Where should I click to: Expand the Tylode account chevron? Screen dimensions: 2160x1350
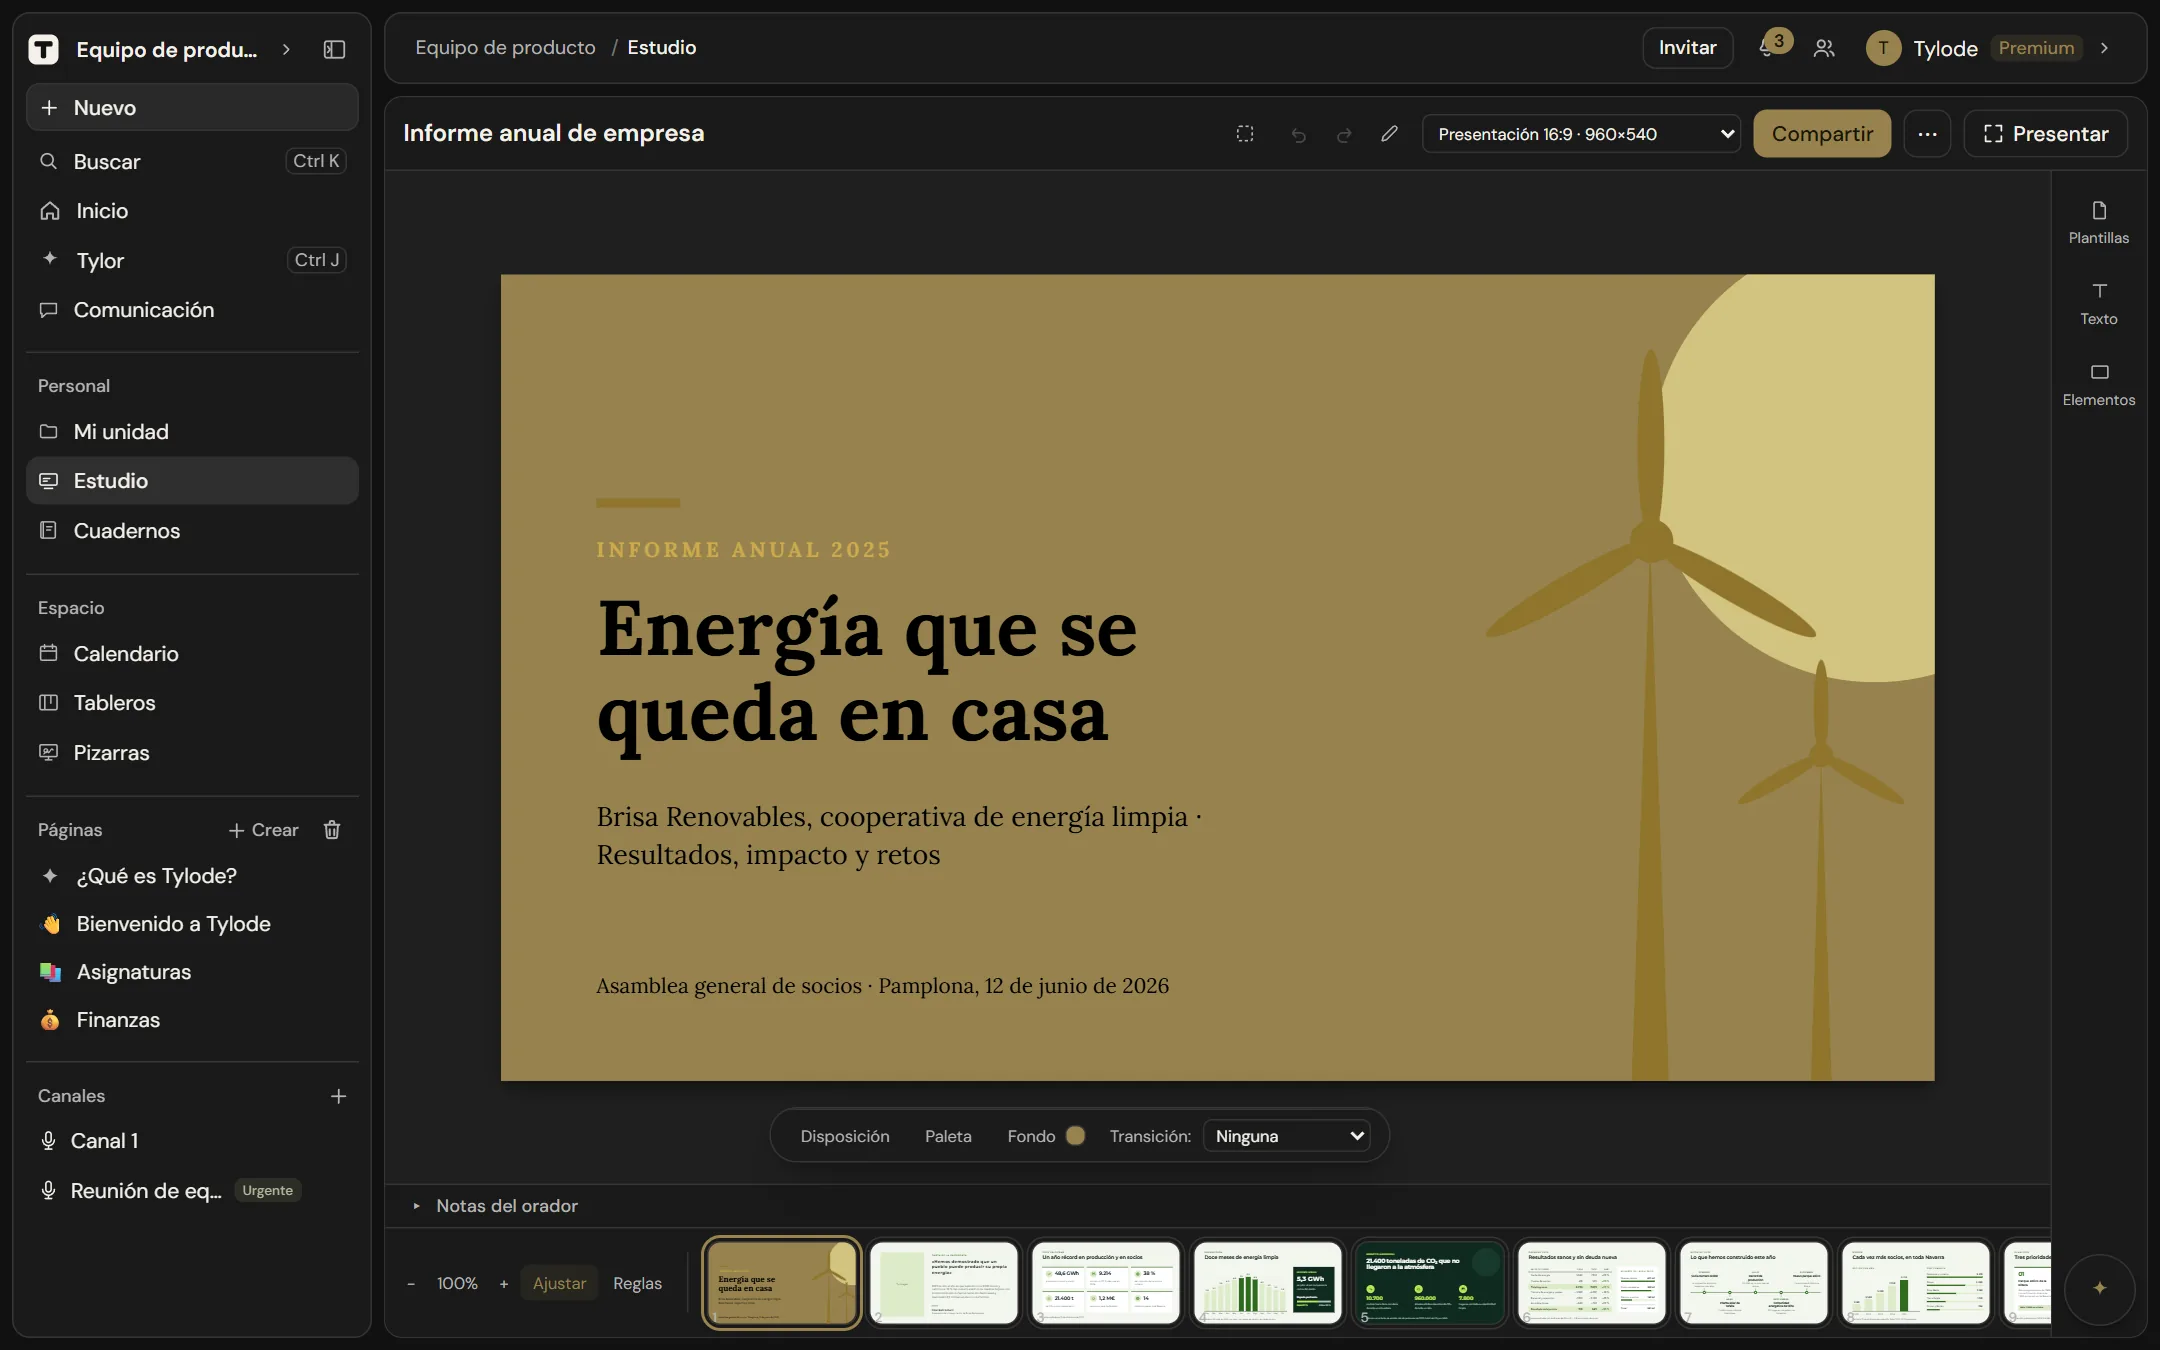2104,48
